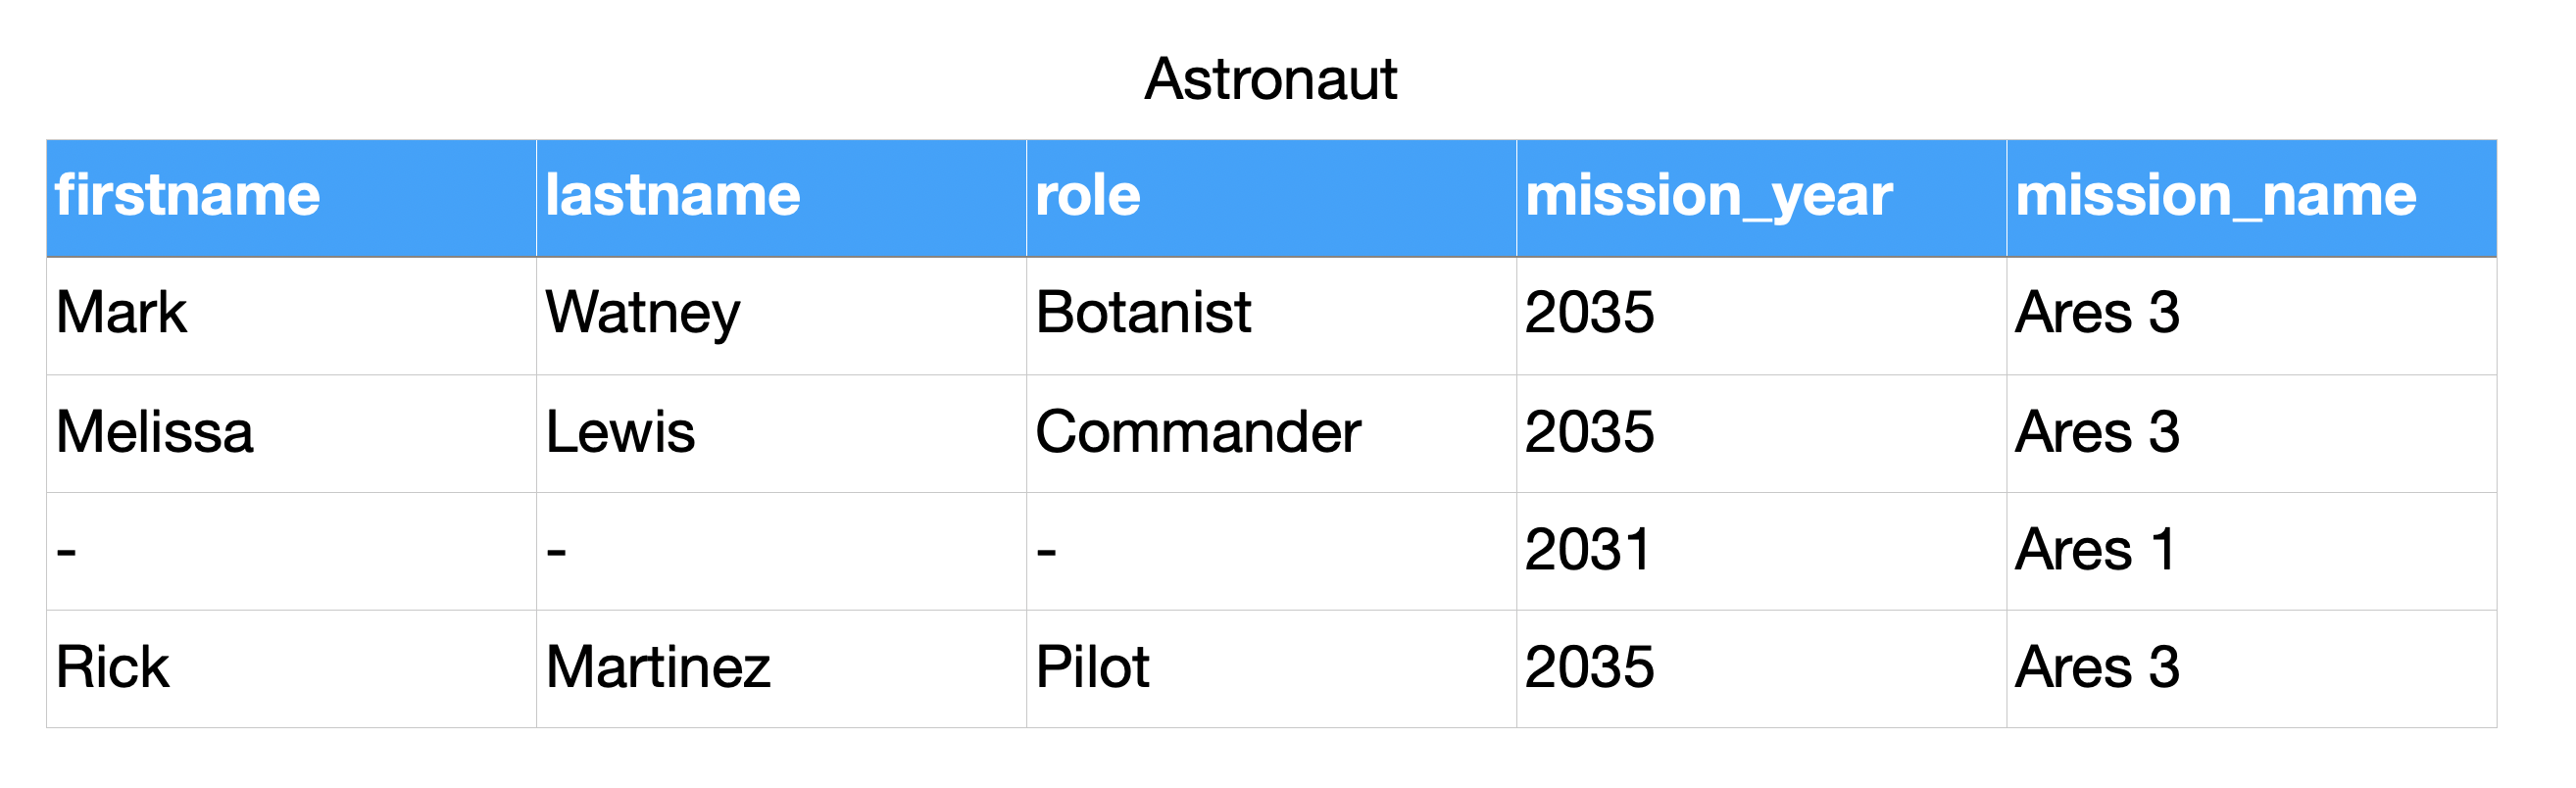Select the firstname column header

(188, 196)
